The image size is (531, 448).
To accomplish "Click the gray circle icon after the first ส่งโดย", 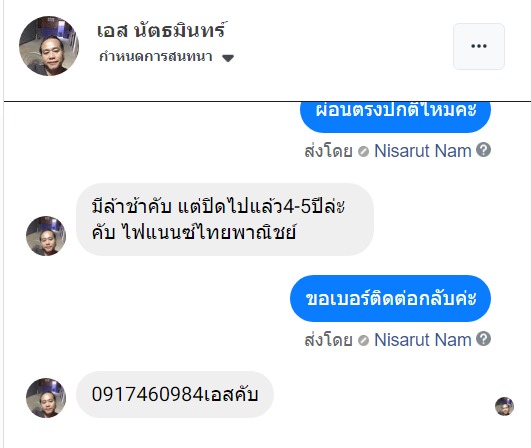I will [363, 151].
